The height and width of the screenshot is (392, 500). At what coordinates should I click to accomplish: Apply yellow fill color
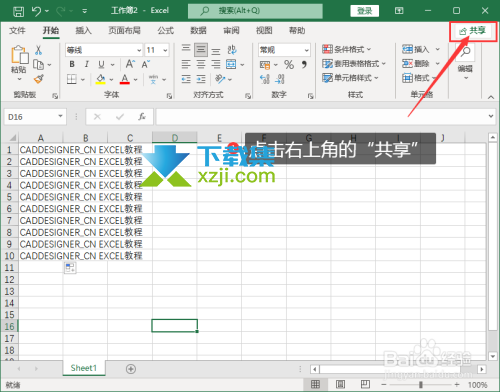(101, 79)
